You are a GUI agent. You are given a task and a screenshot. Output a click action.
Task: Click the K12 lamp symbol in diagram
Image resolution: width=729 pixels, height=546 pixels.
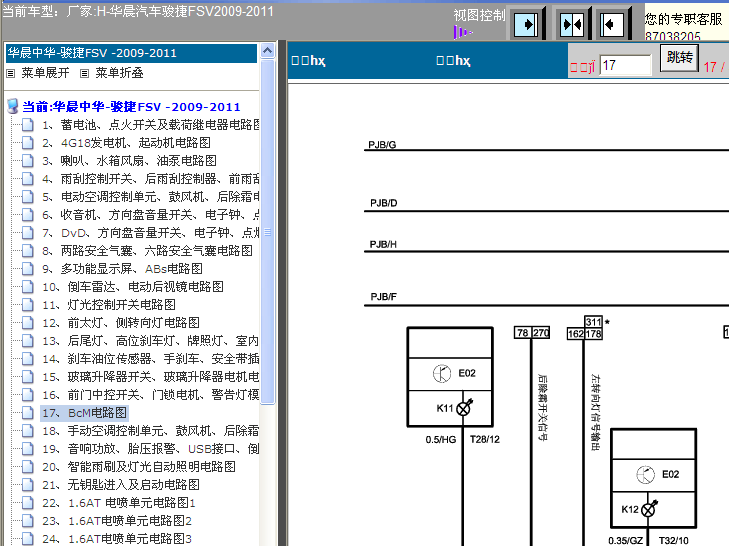tap(649, 509)
